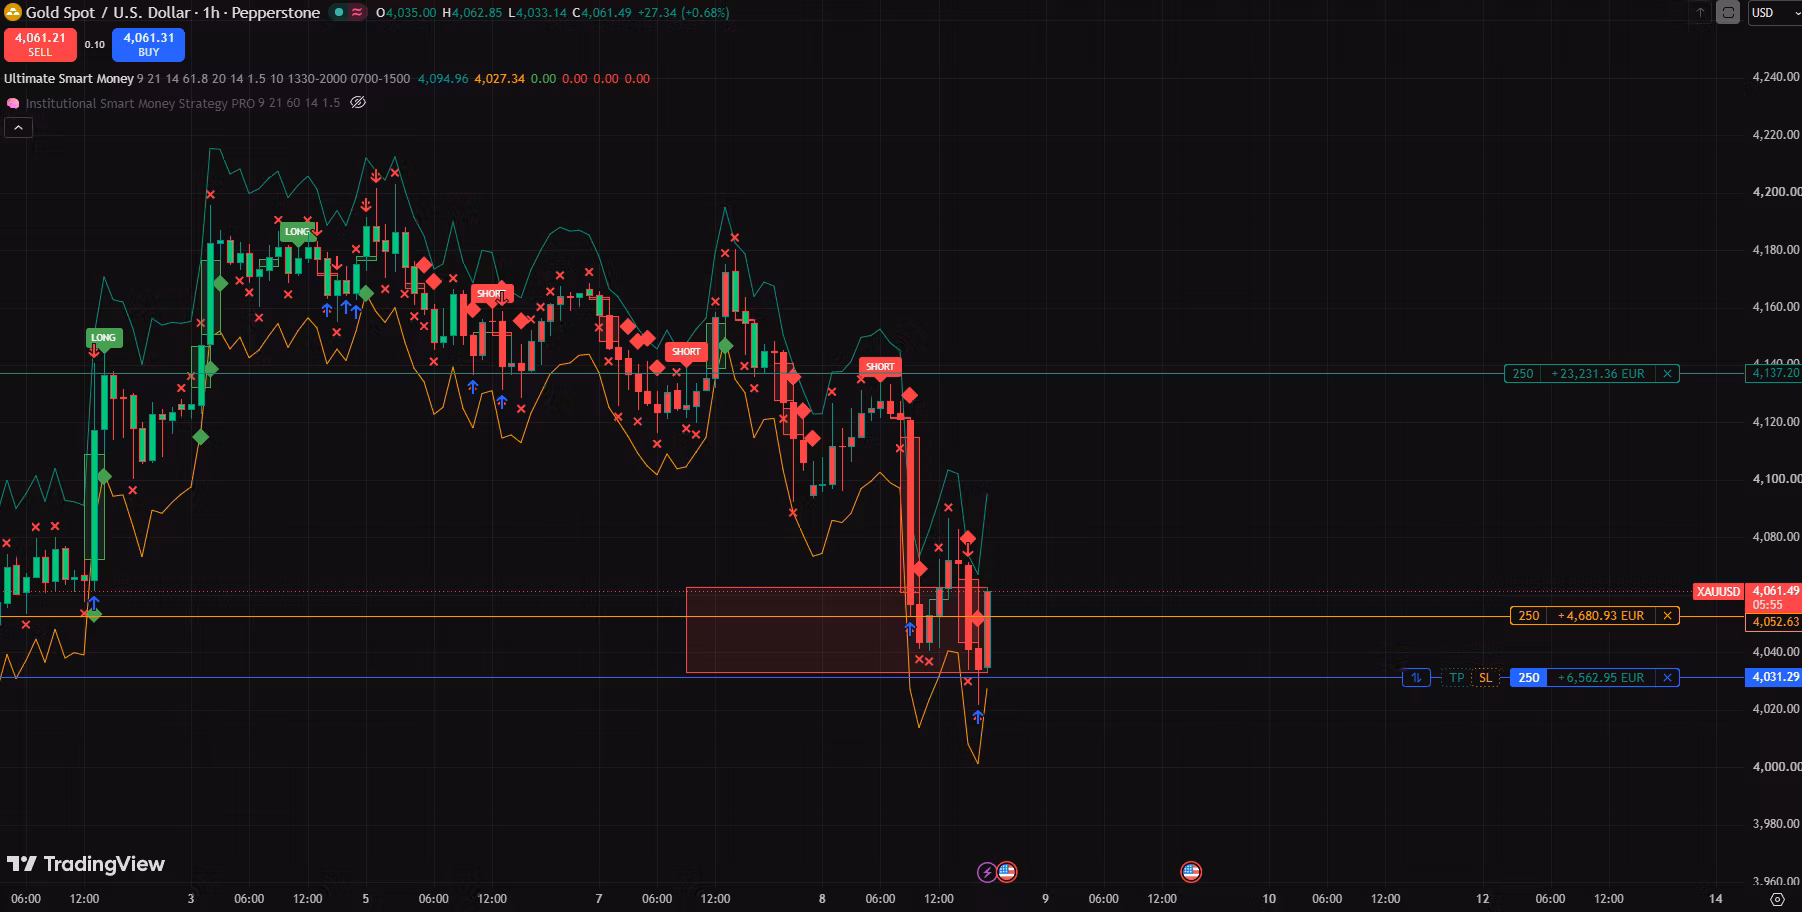Image resolution: width=1802 pixels, height=912 pixels.
Task: Click the Gold Spot symbol logo icon
Action: coord(13,12)
